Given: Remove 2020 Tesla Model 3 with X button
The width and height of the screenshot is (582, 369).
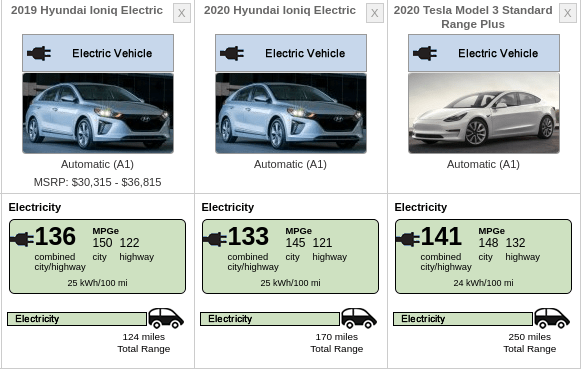Looking at the screenshot, I should [x=568, y=13].
